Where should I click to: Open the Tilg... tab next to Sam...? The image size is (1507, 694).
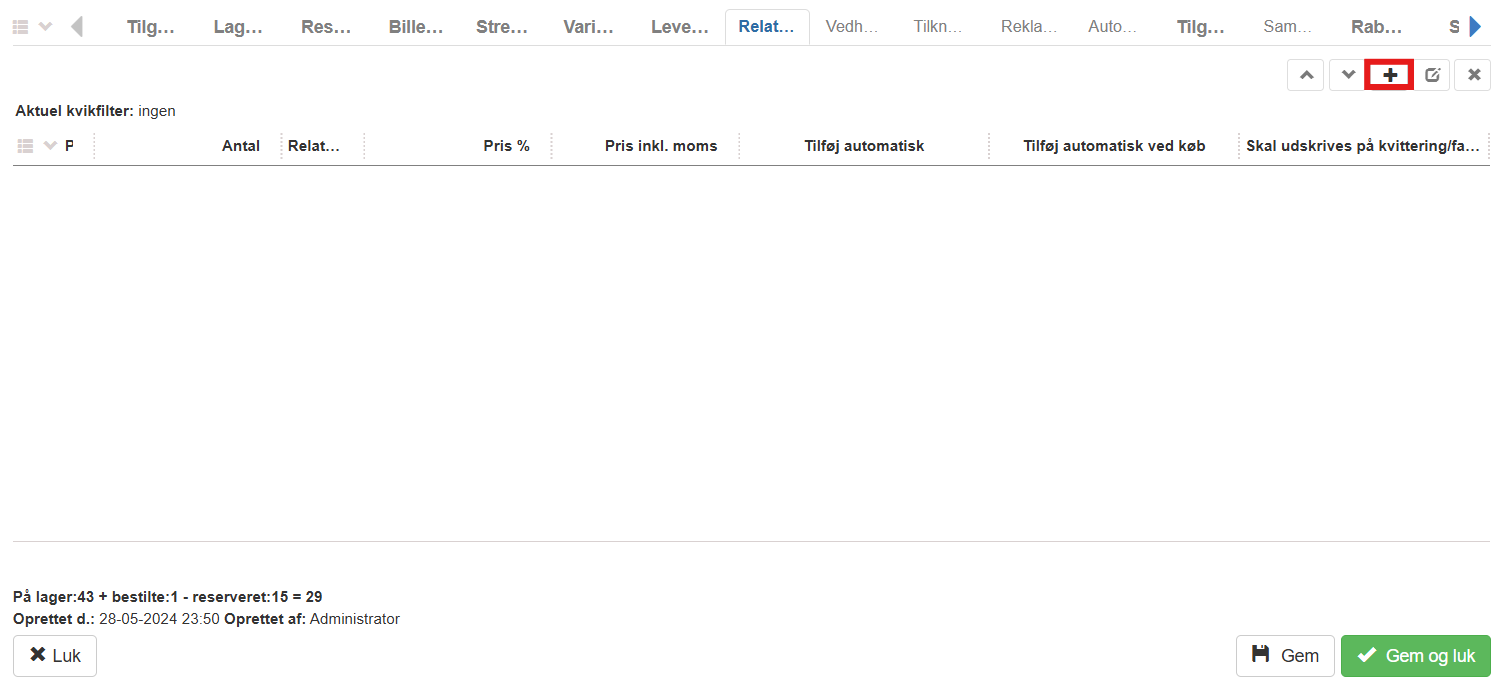[x=1201, y=27]
